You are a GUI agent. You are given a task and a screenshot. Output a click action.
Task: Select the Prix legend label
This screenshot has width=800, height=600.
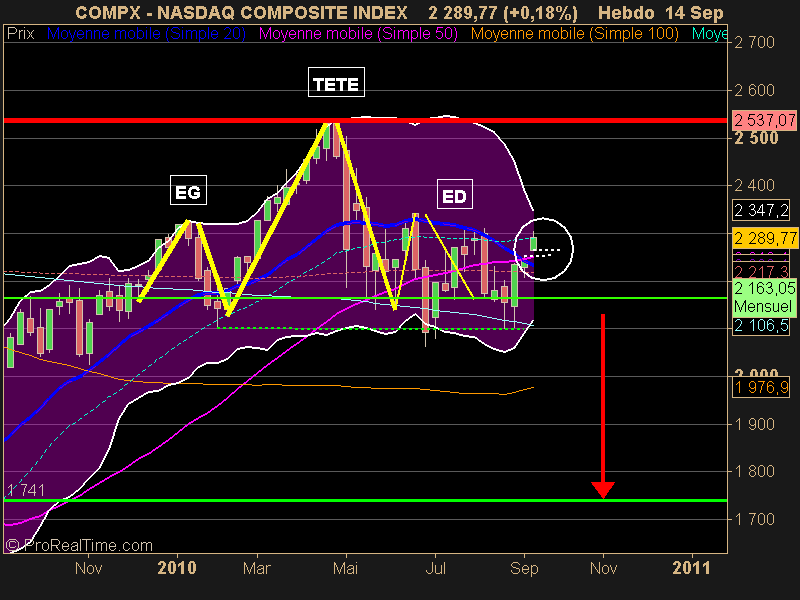[20, 34]
